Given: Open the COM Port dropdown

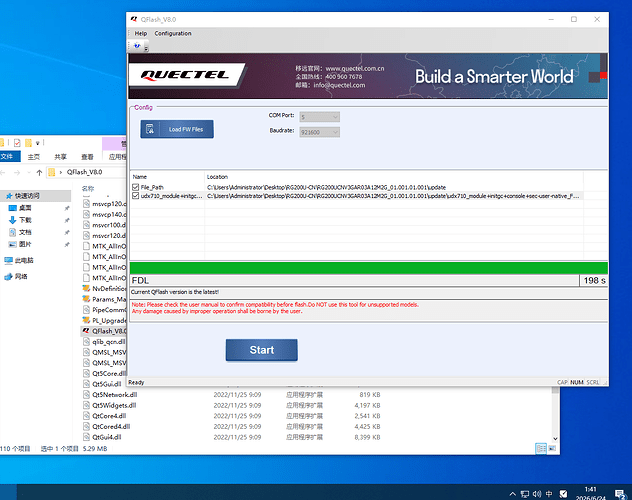Looking at the screenshot, I should [319, 117].
